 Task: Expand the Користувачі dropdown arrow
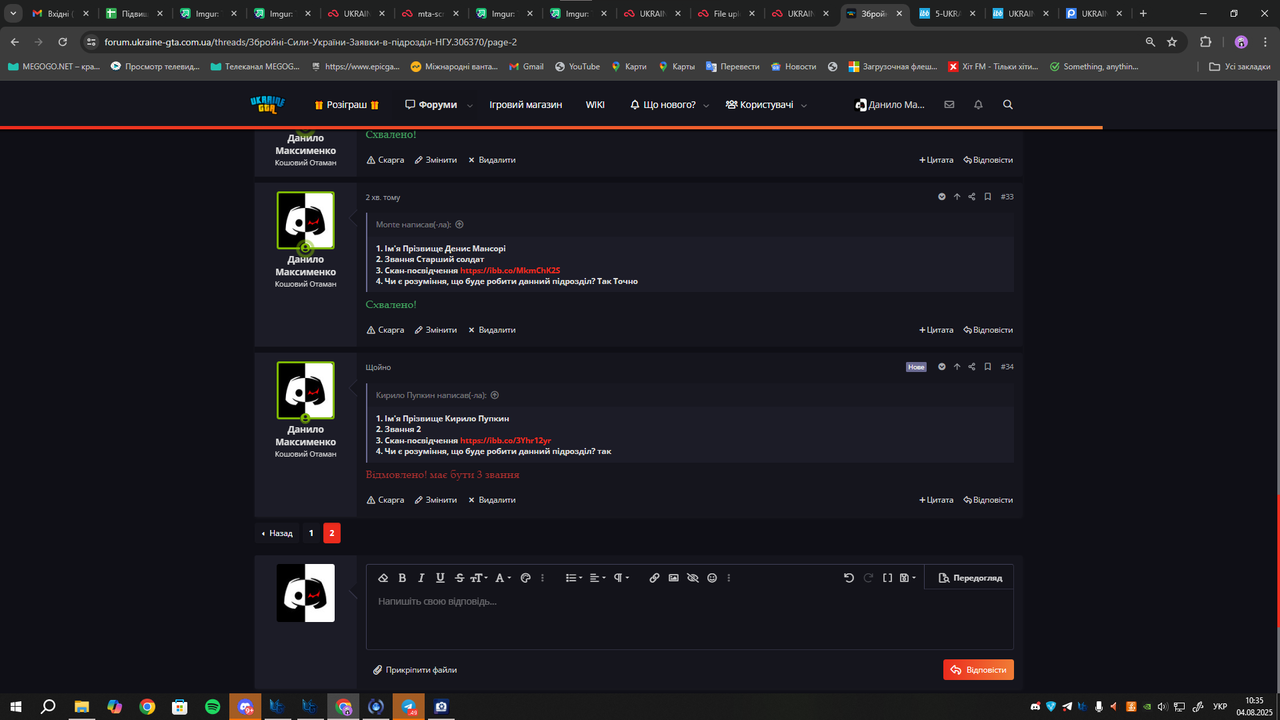click(x=804, y=105)
